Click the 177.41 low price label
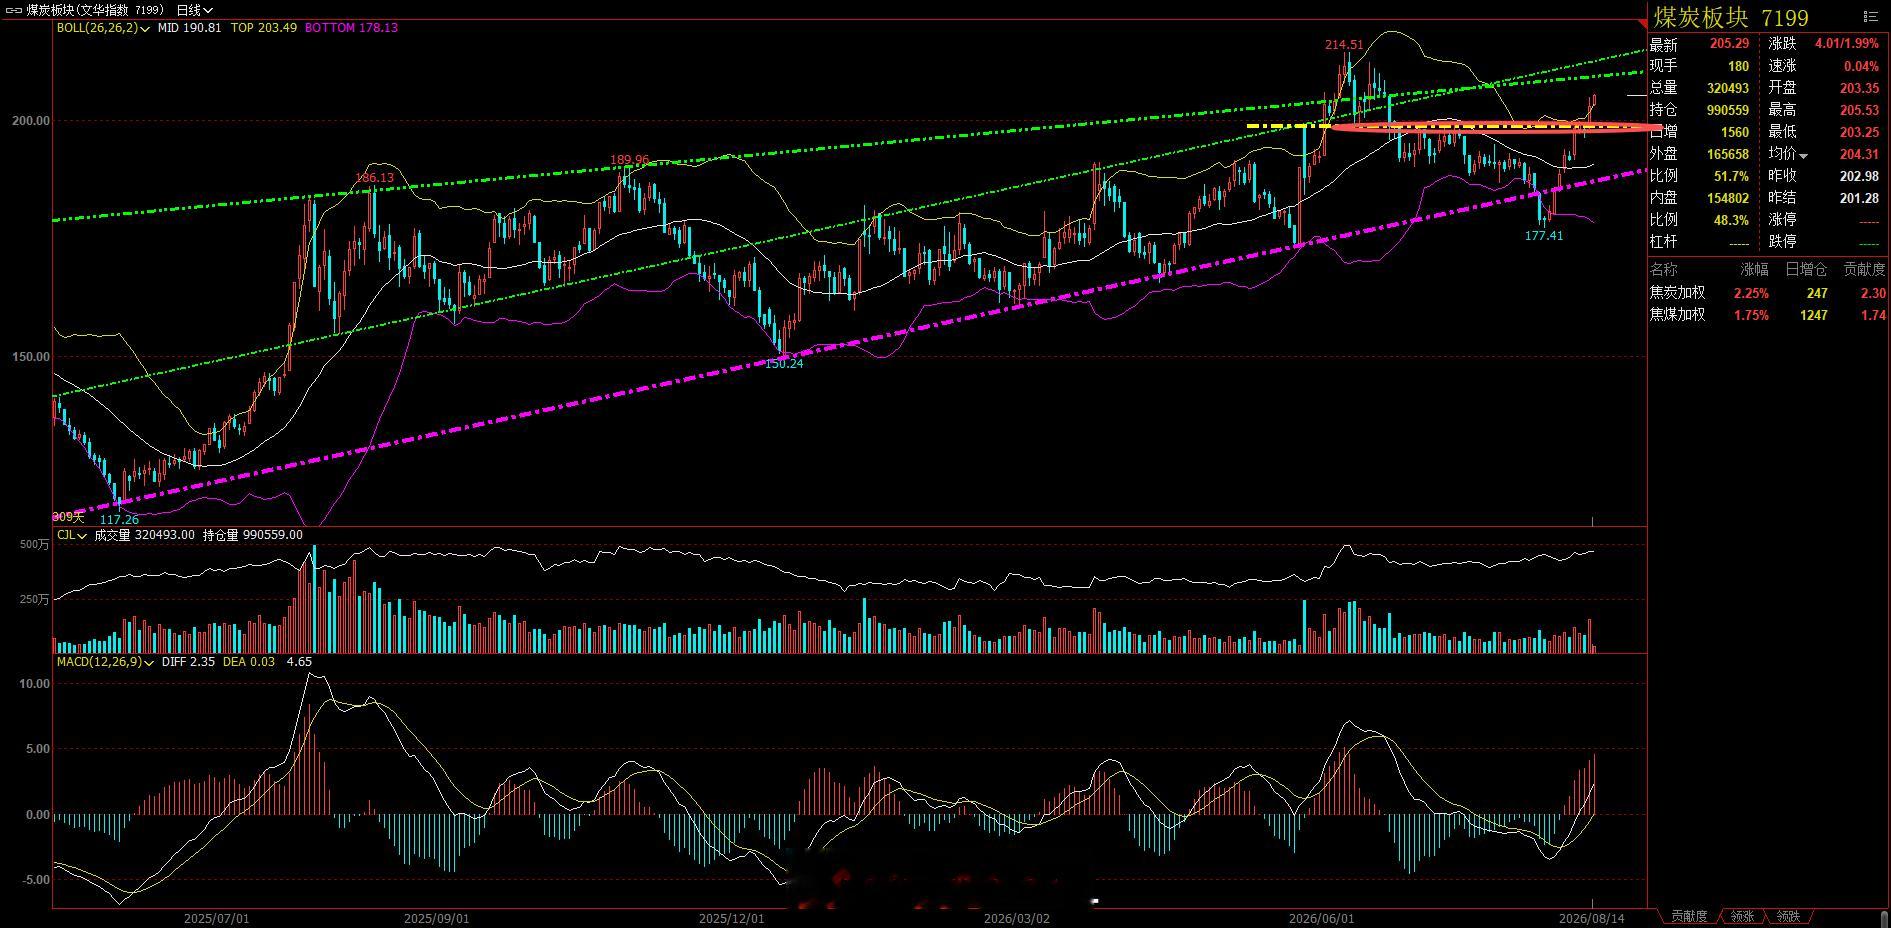 [1543, 236]
